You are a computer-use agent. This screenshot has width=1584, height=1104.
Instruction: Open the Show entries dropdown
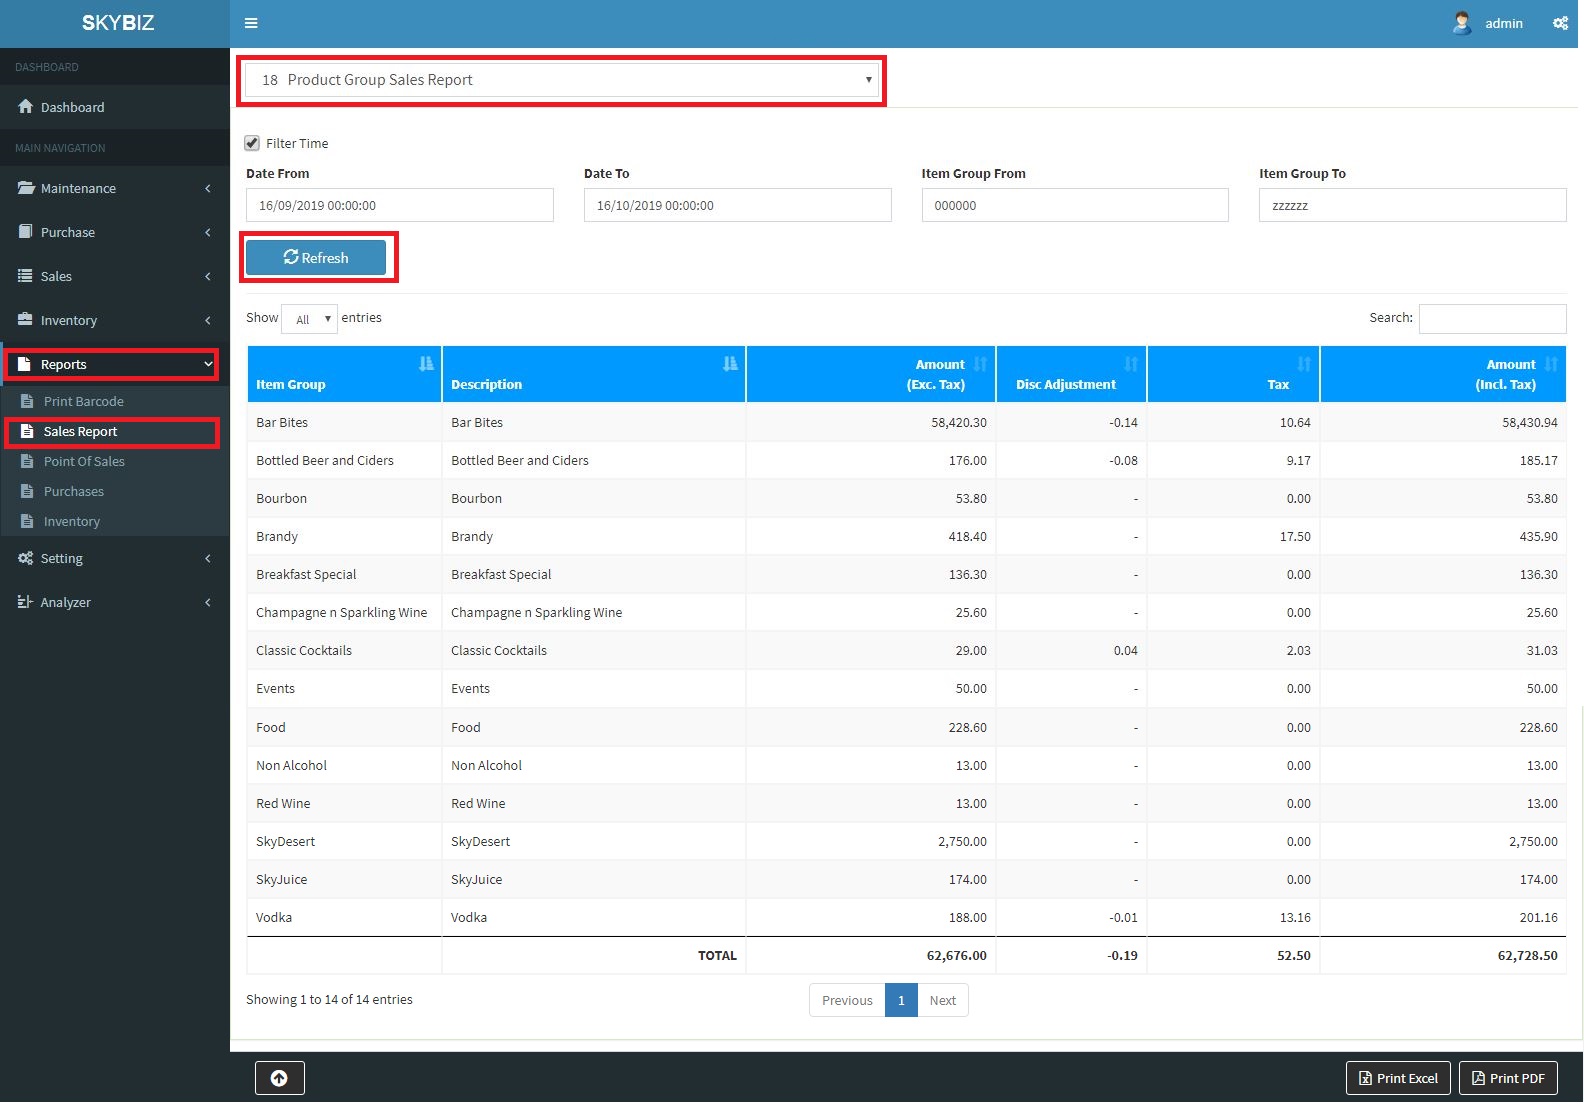(310, 319)
